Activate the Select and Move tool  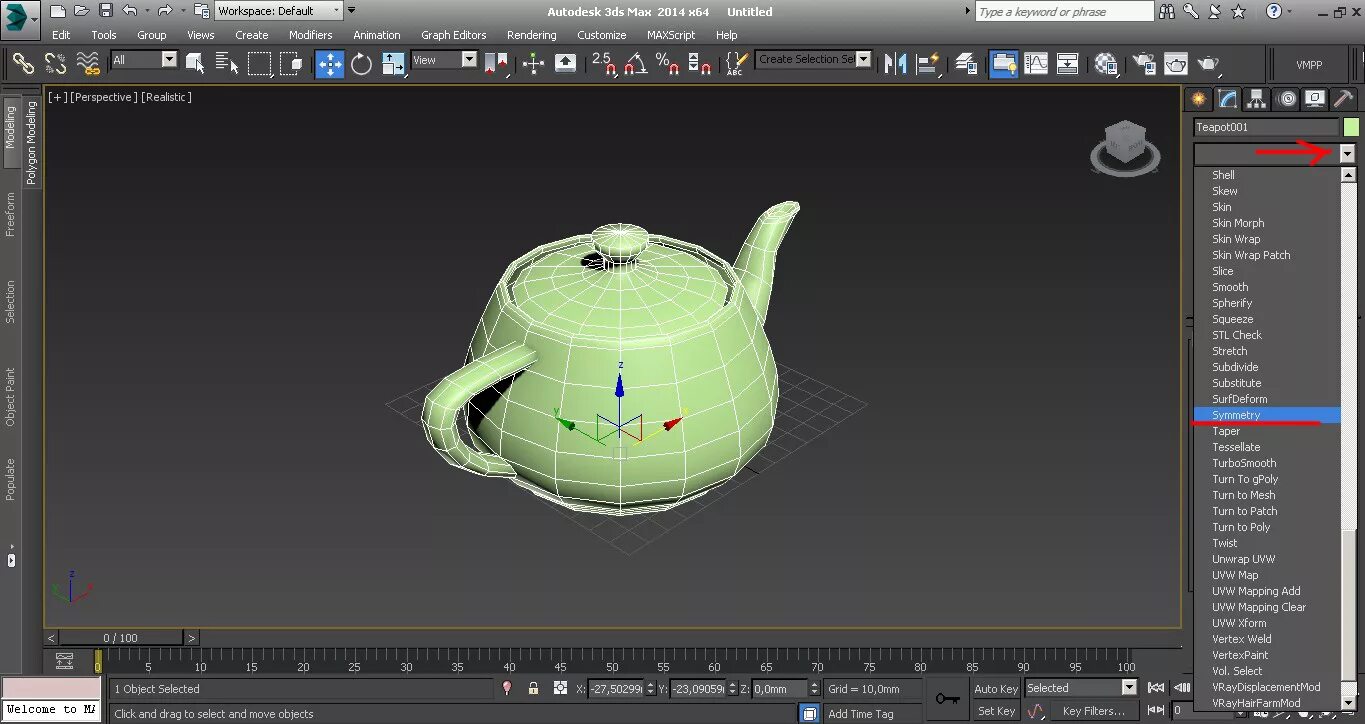point(329,64)
